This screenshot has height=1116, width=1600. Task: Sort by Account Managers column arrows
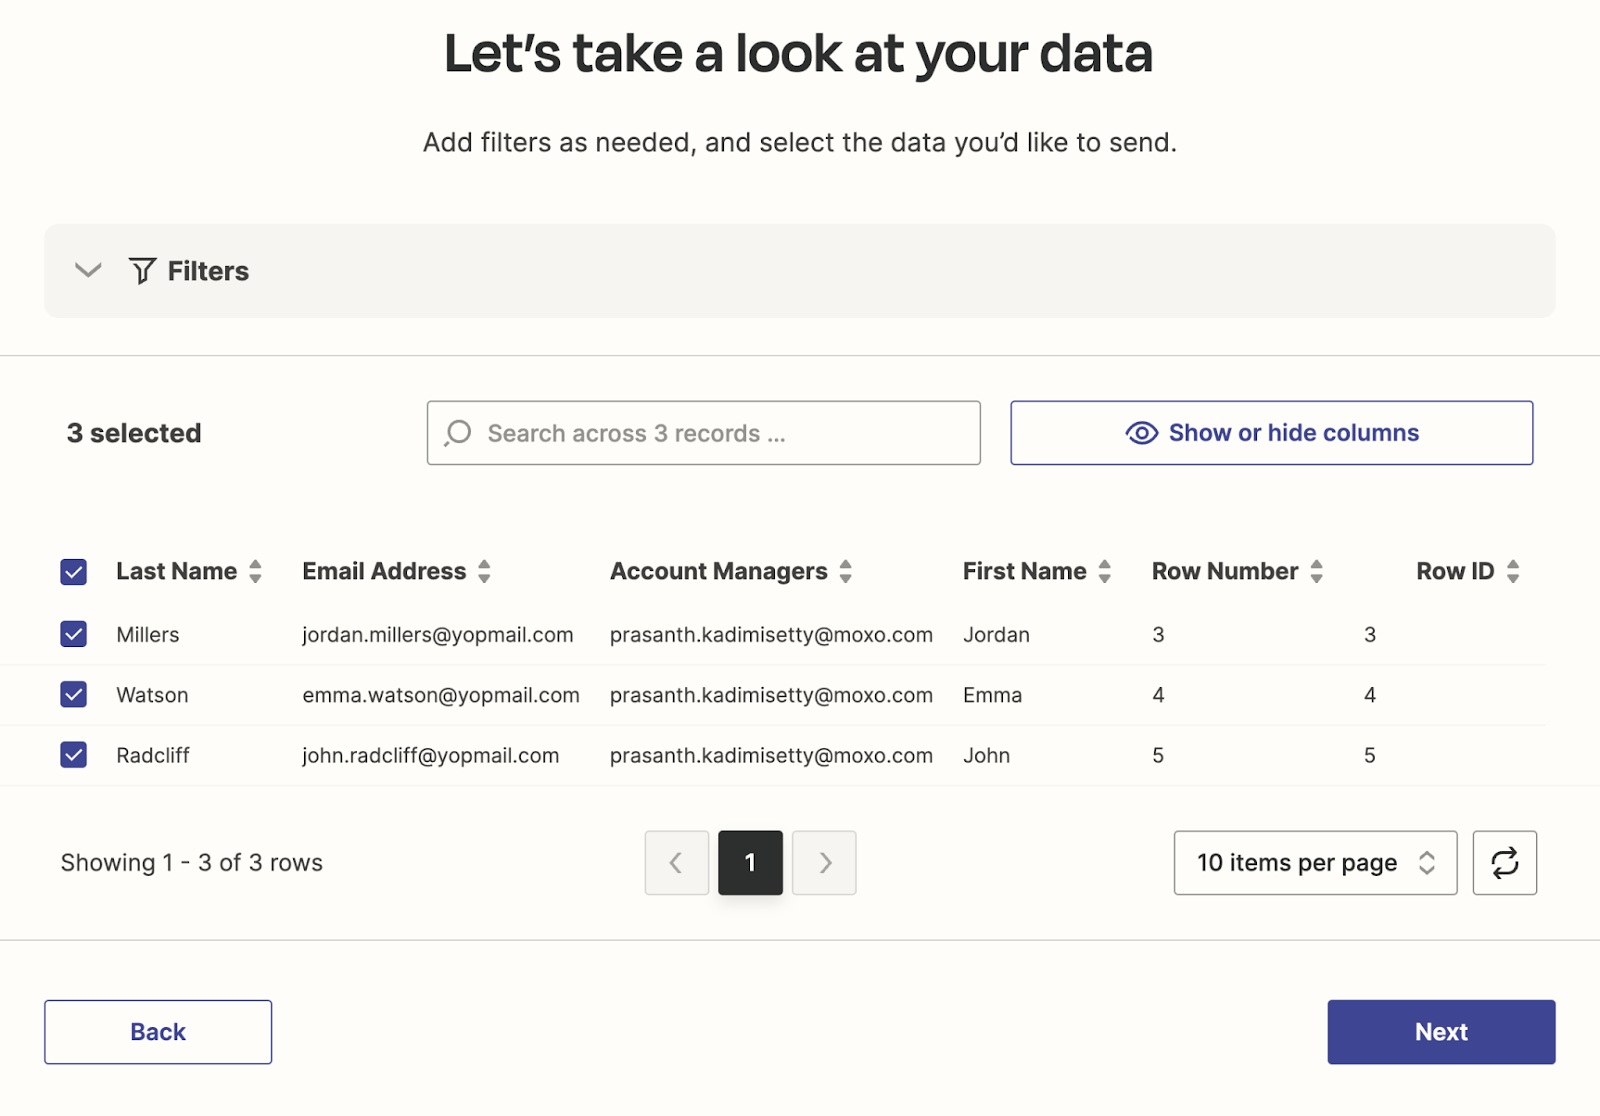846,571
